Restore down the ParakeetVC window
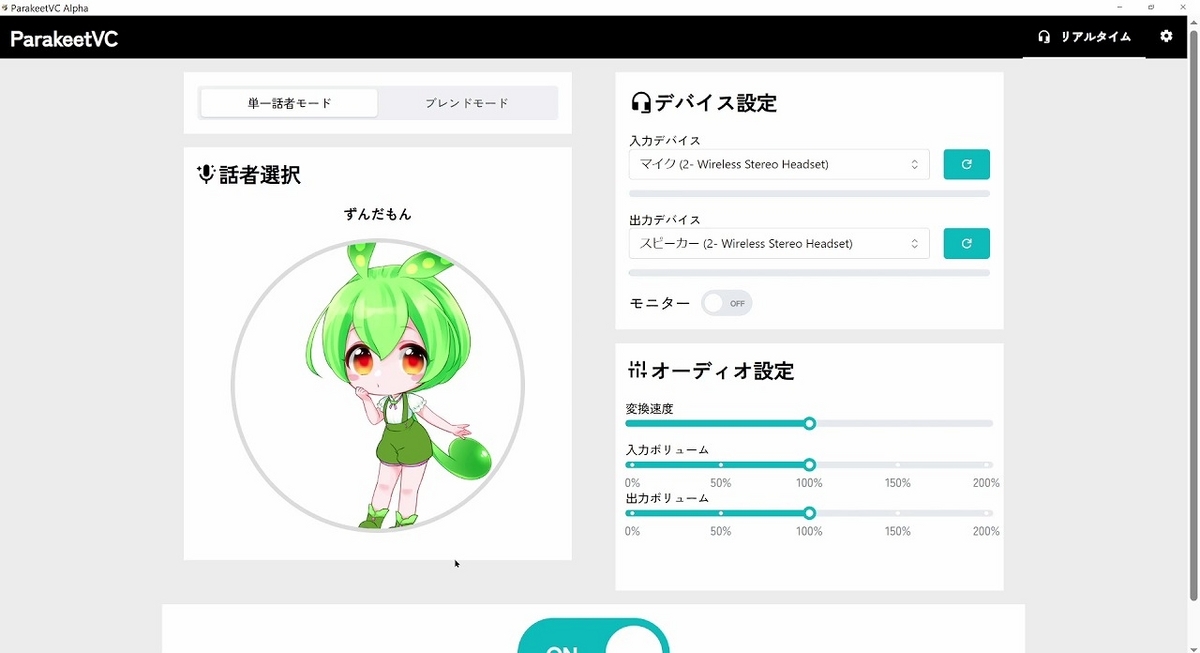The image size is (1200, 653). pyautogui.click(x=1151, y=7)
